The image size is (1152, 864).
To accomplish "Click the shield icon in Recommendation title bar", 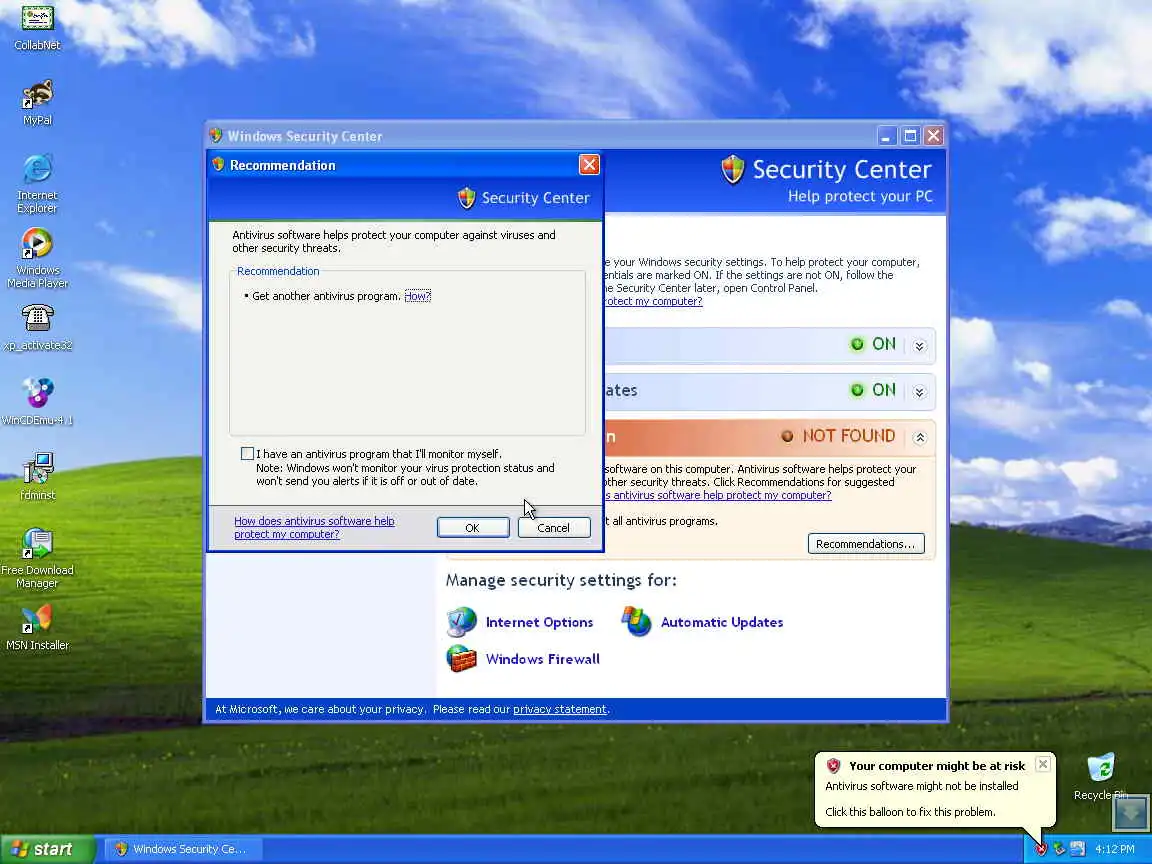I will pyautogui.click(x=218, y=165).
